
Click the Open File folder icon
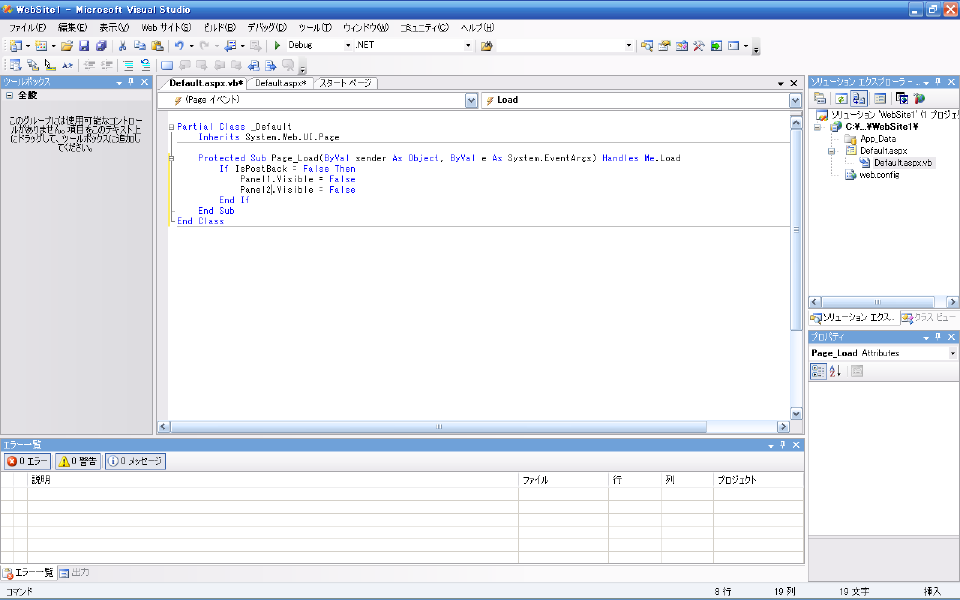67,46
